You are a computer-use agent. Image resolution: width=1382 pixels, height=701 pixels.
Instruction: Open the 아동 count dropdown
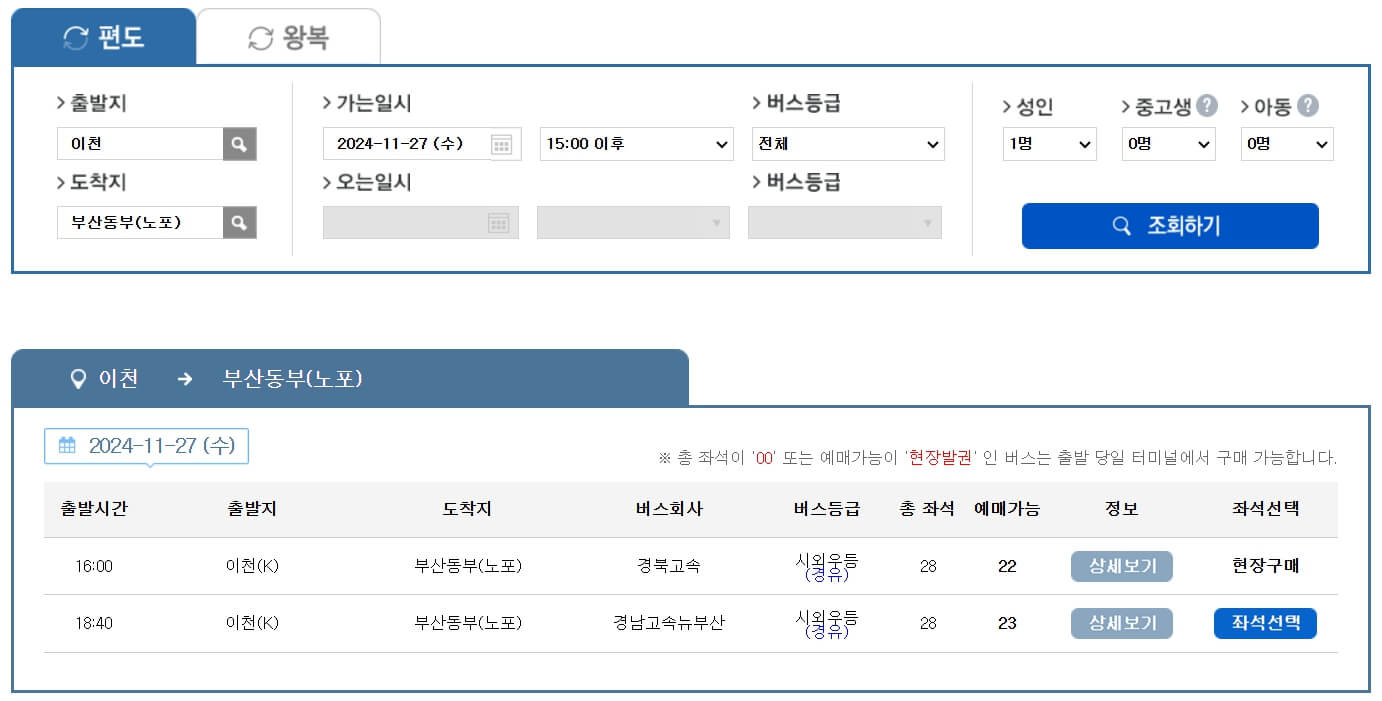pos(1287,143)
